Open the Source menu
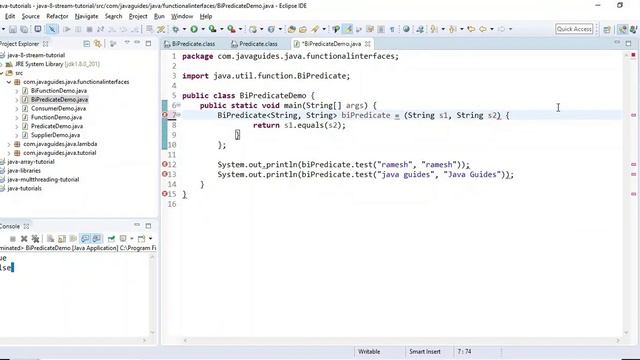This screenshot has height=360, width=640. tap(31, 16)
